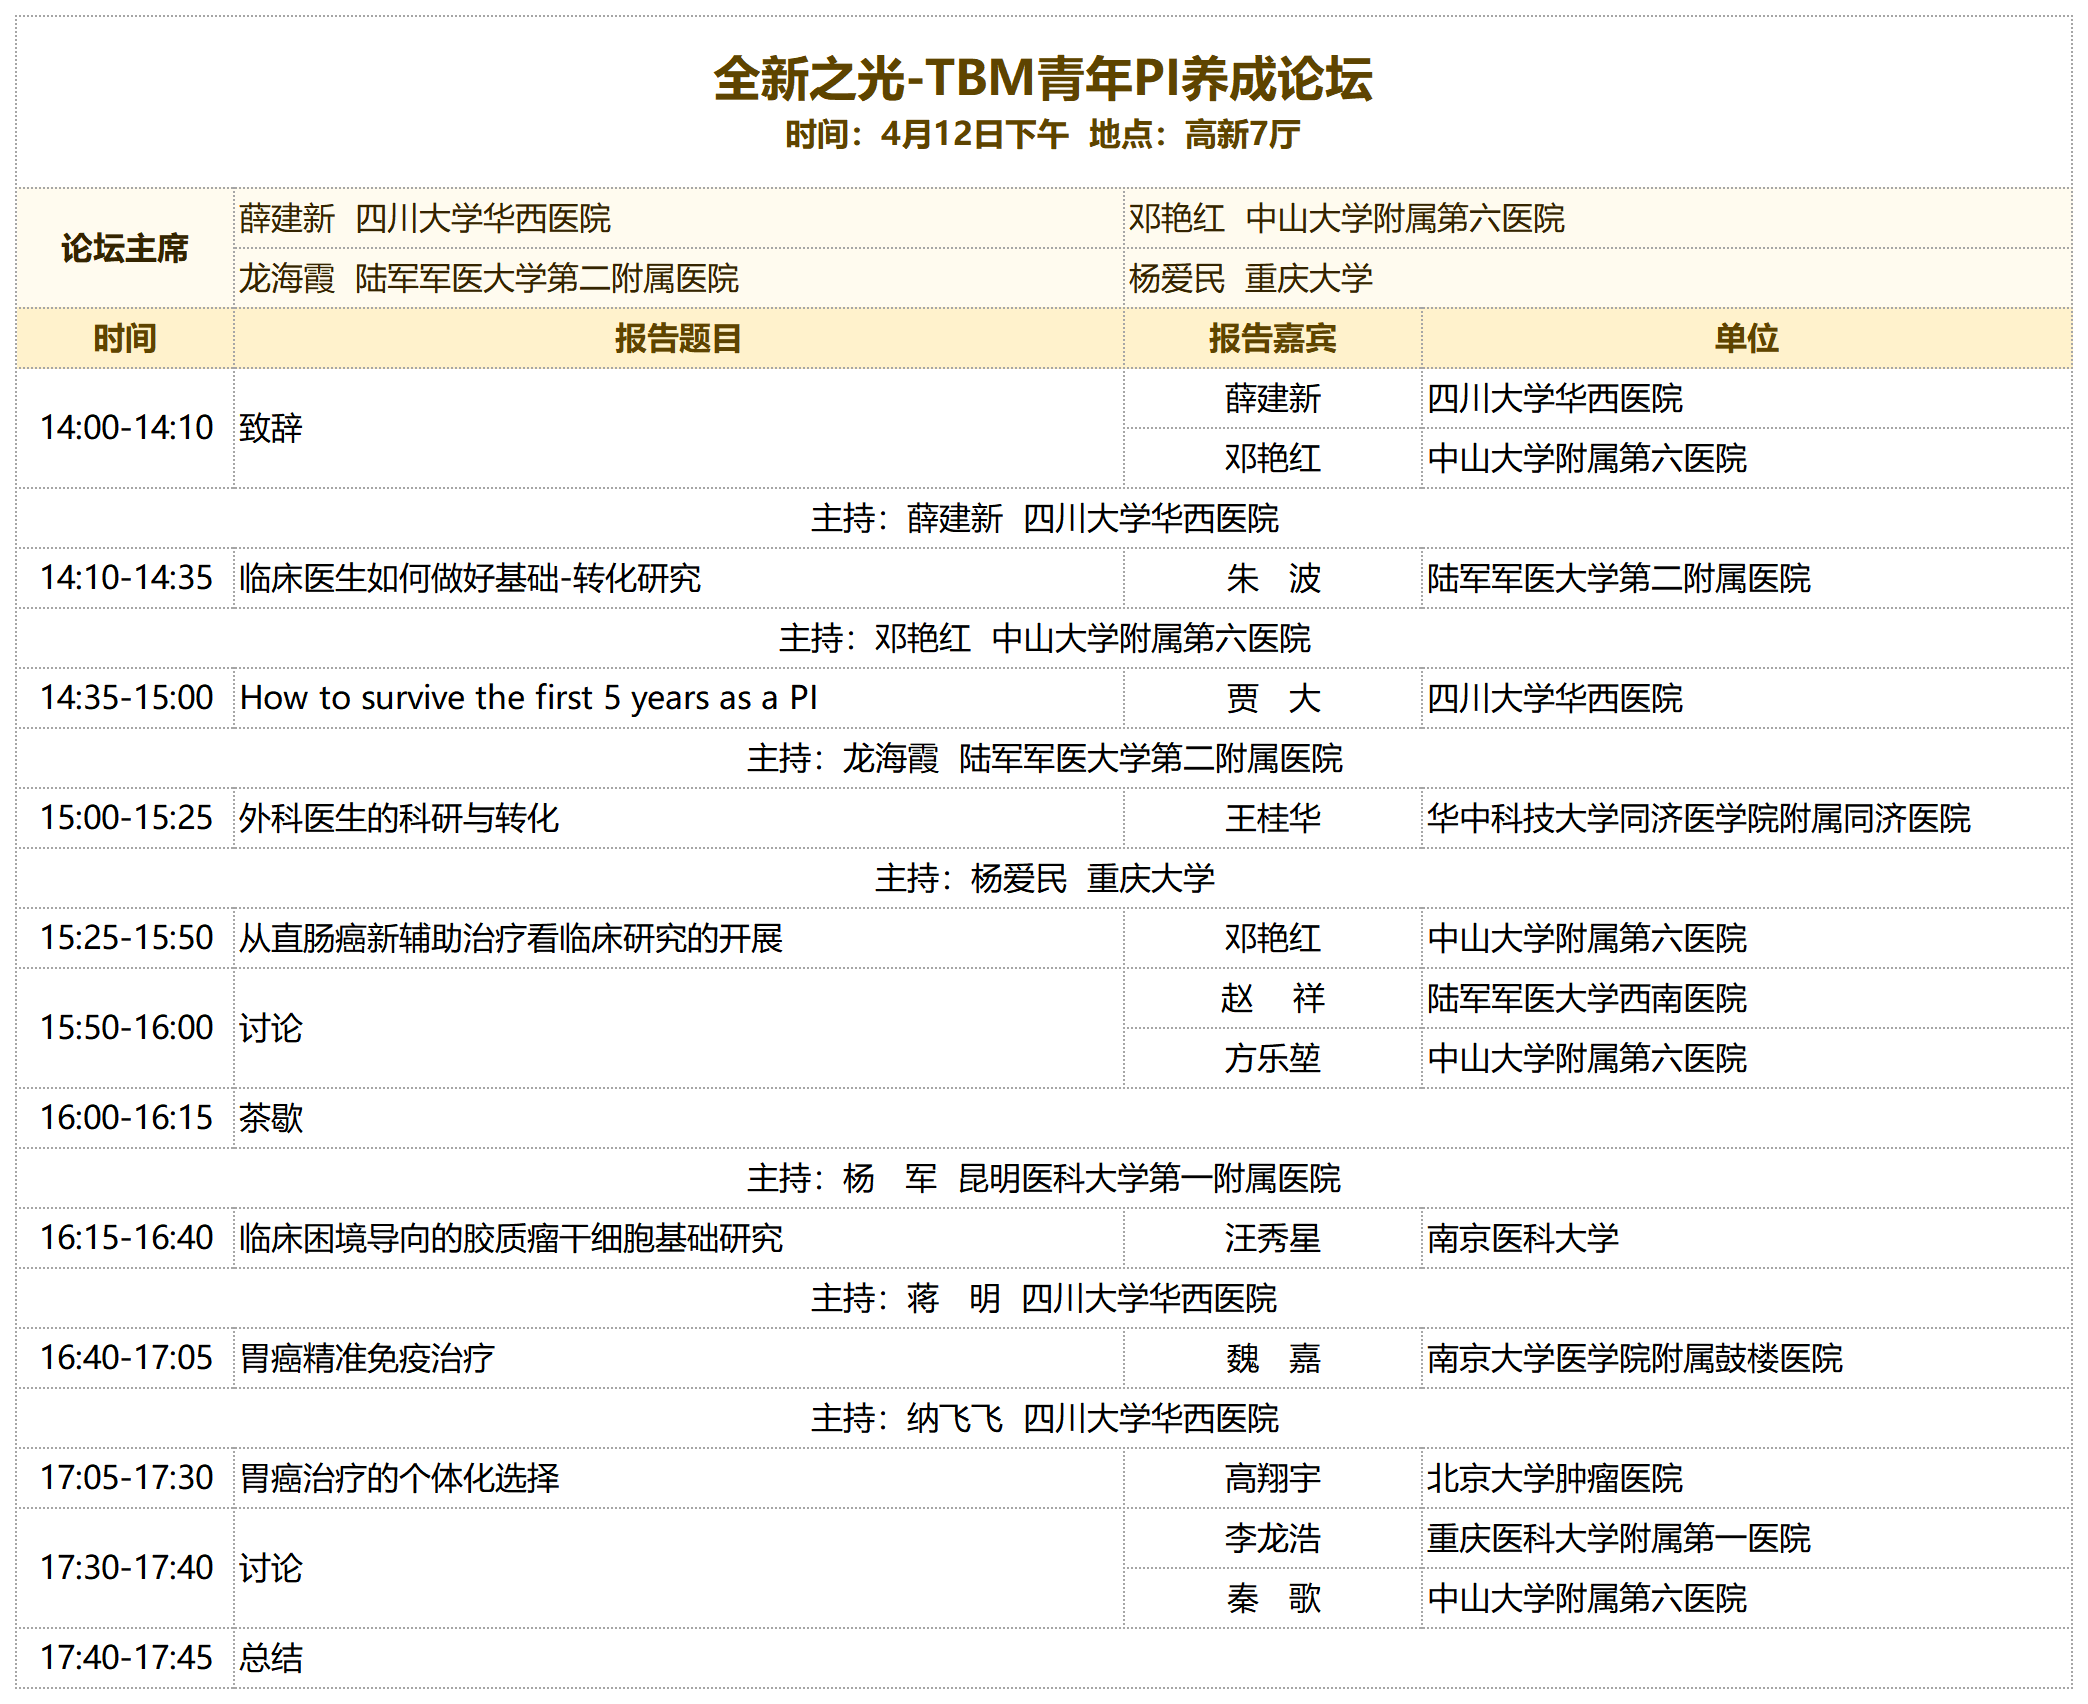Click chair entry 杨爱民 重庆大学 in header
Viewport: 2088px width, 1704px height.
(x=1251, y=278)
